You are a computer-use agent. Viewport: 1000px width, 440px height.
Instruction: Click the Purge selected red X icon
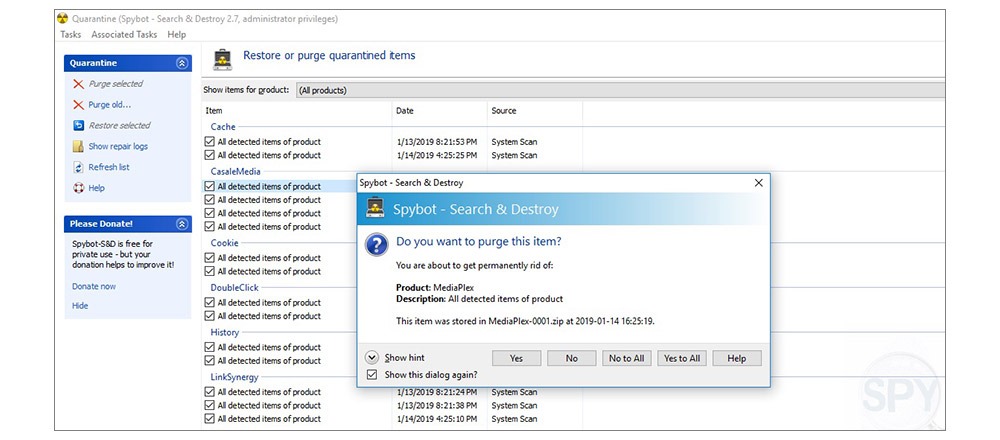click(78, 84)
